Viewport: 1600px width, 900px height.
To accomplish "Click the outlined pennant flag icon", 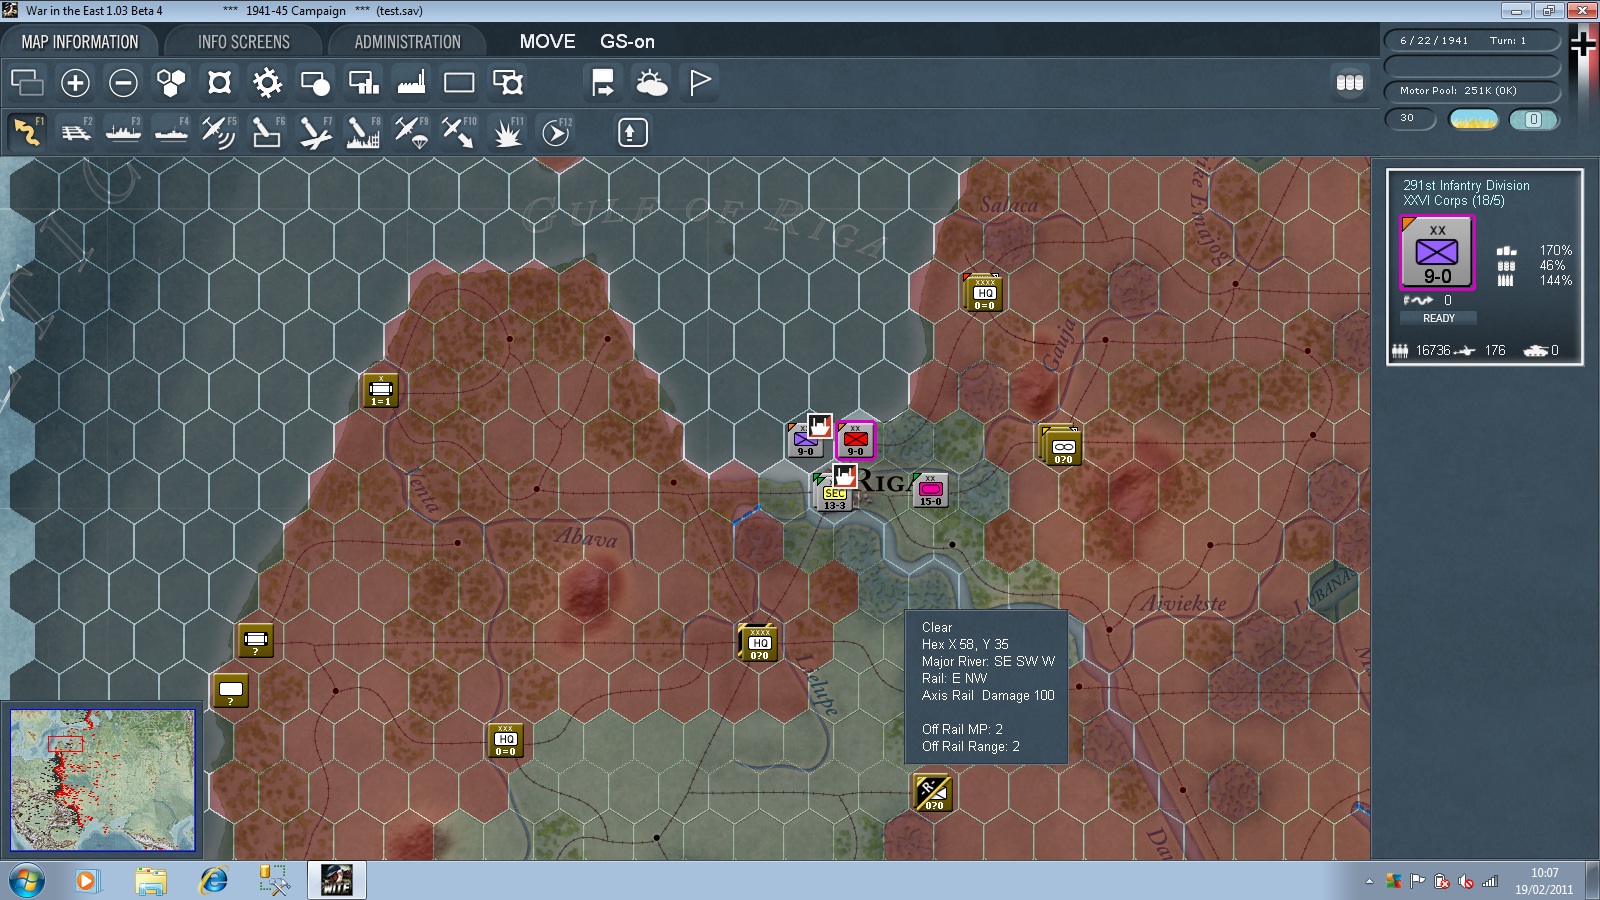I will click(x=699, y=82).
